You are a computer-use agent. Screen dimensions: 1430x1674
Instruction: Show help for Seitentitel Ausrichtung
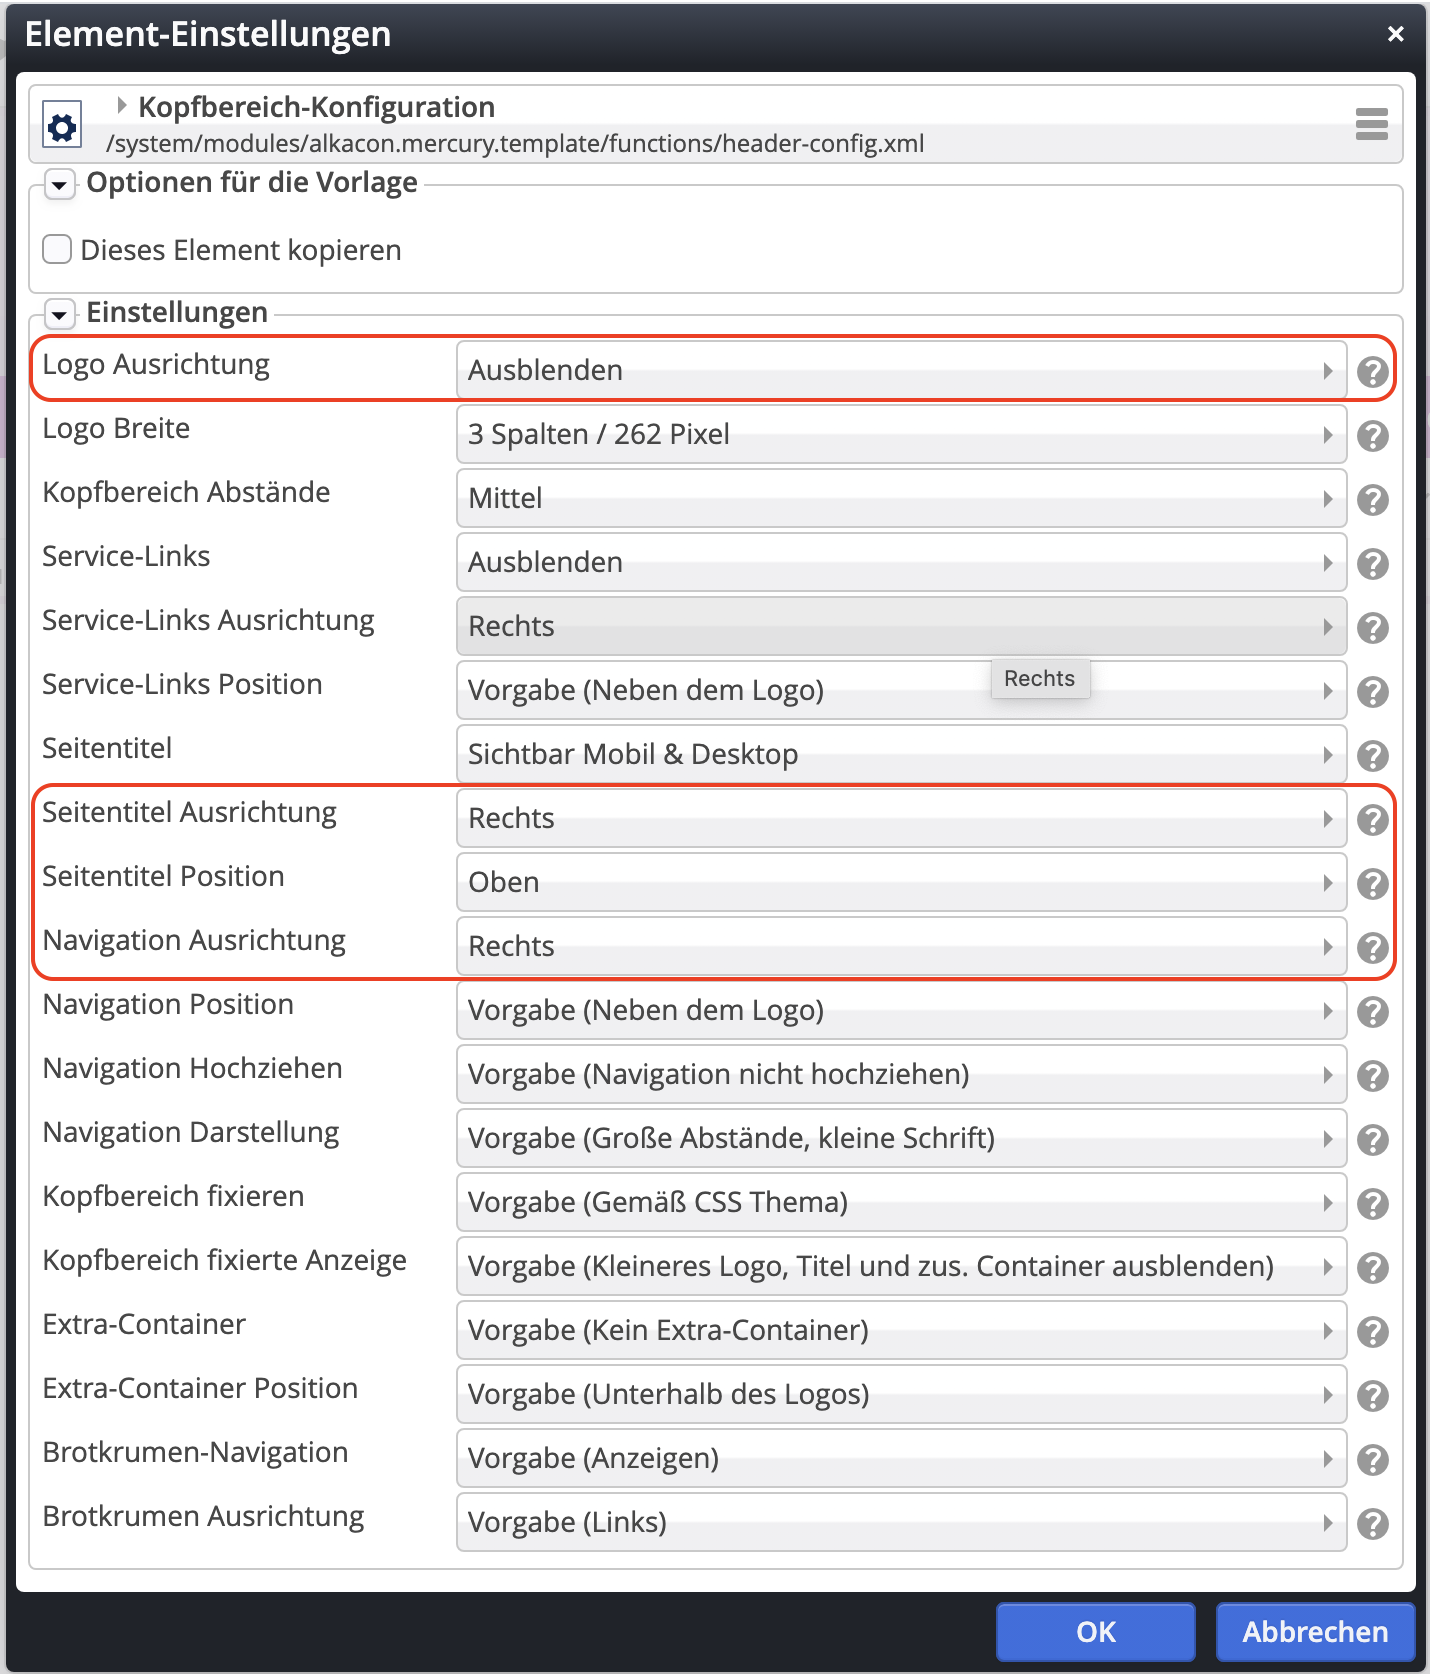tap(1373, 820)
